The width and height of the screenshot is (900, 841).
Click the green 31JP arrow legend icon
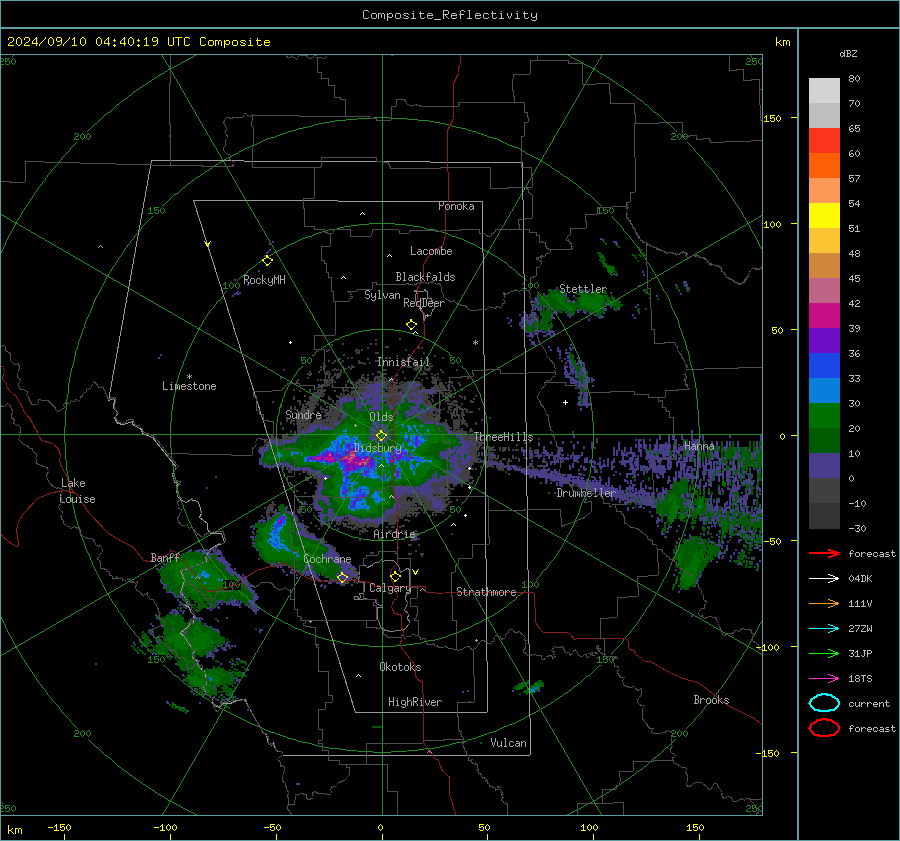[x=824, y=653]
